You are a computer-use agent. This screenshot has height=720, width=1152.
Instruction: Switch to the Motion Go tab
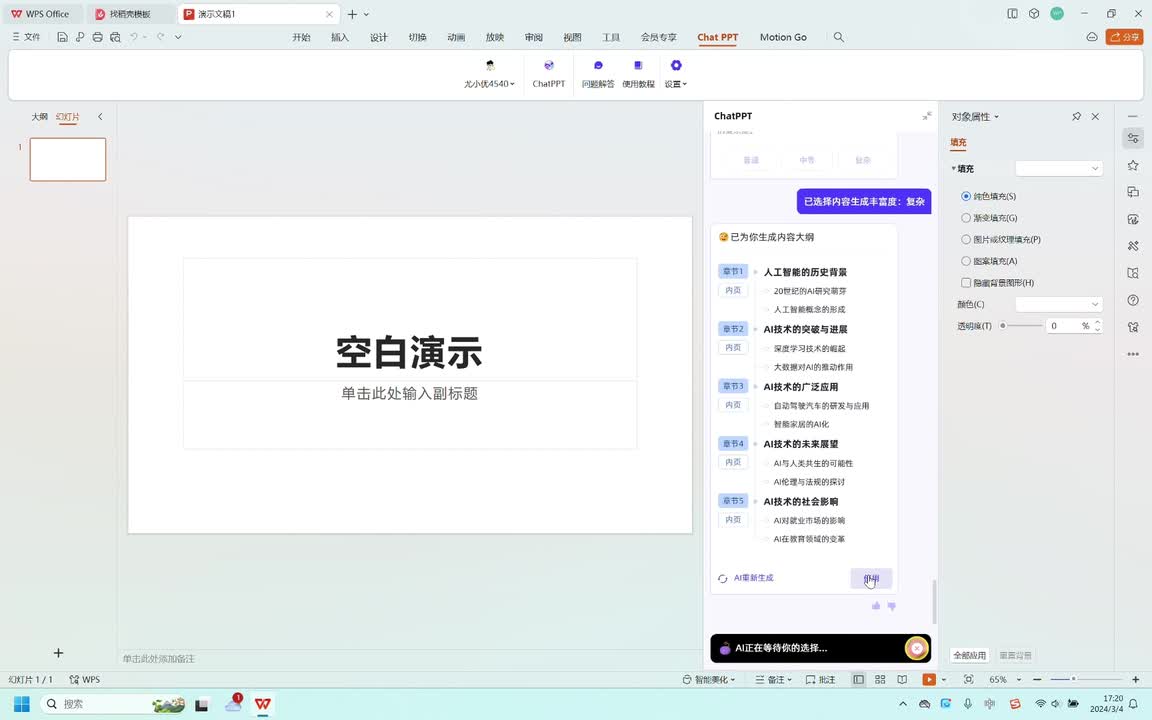(783, 37)
